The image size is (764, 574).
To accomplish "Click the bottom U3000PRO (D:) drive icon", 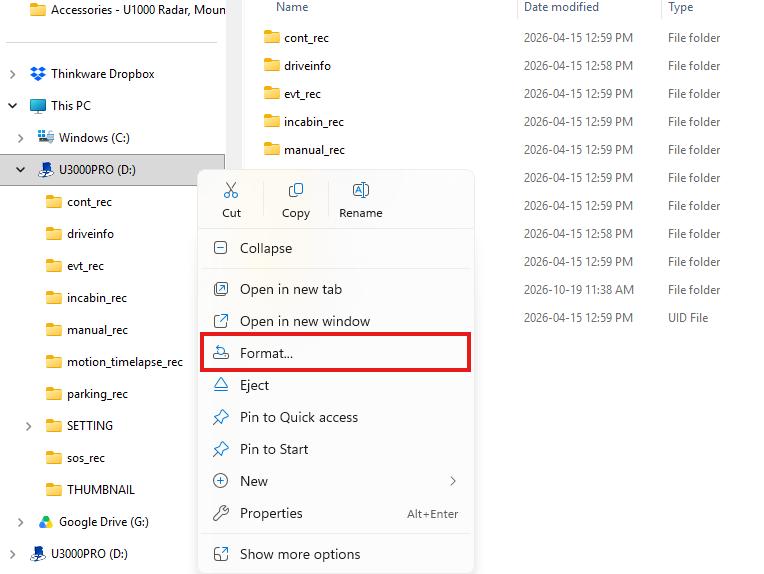I will point(38,554).
